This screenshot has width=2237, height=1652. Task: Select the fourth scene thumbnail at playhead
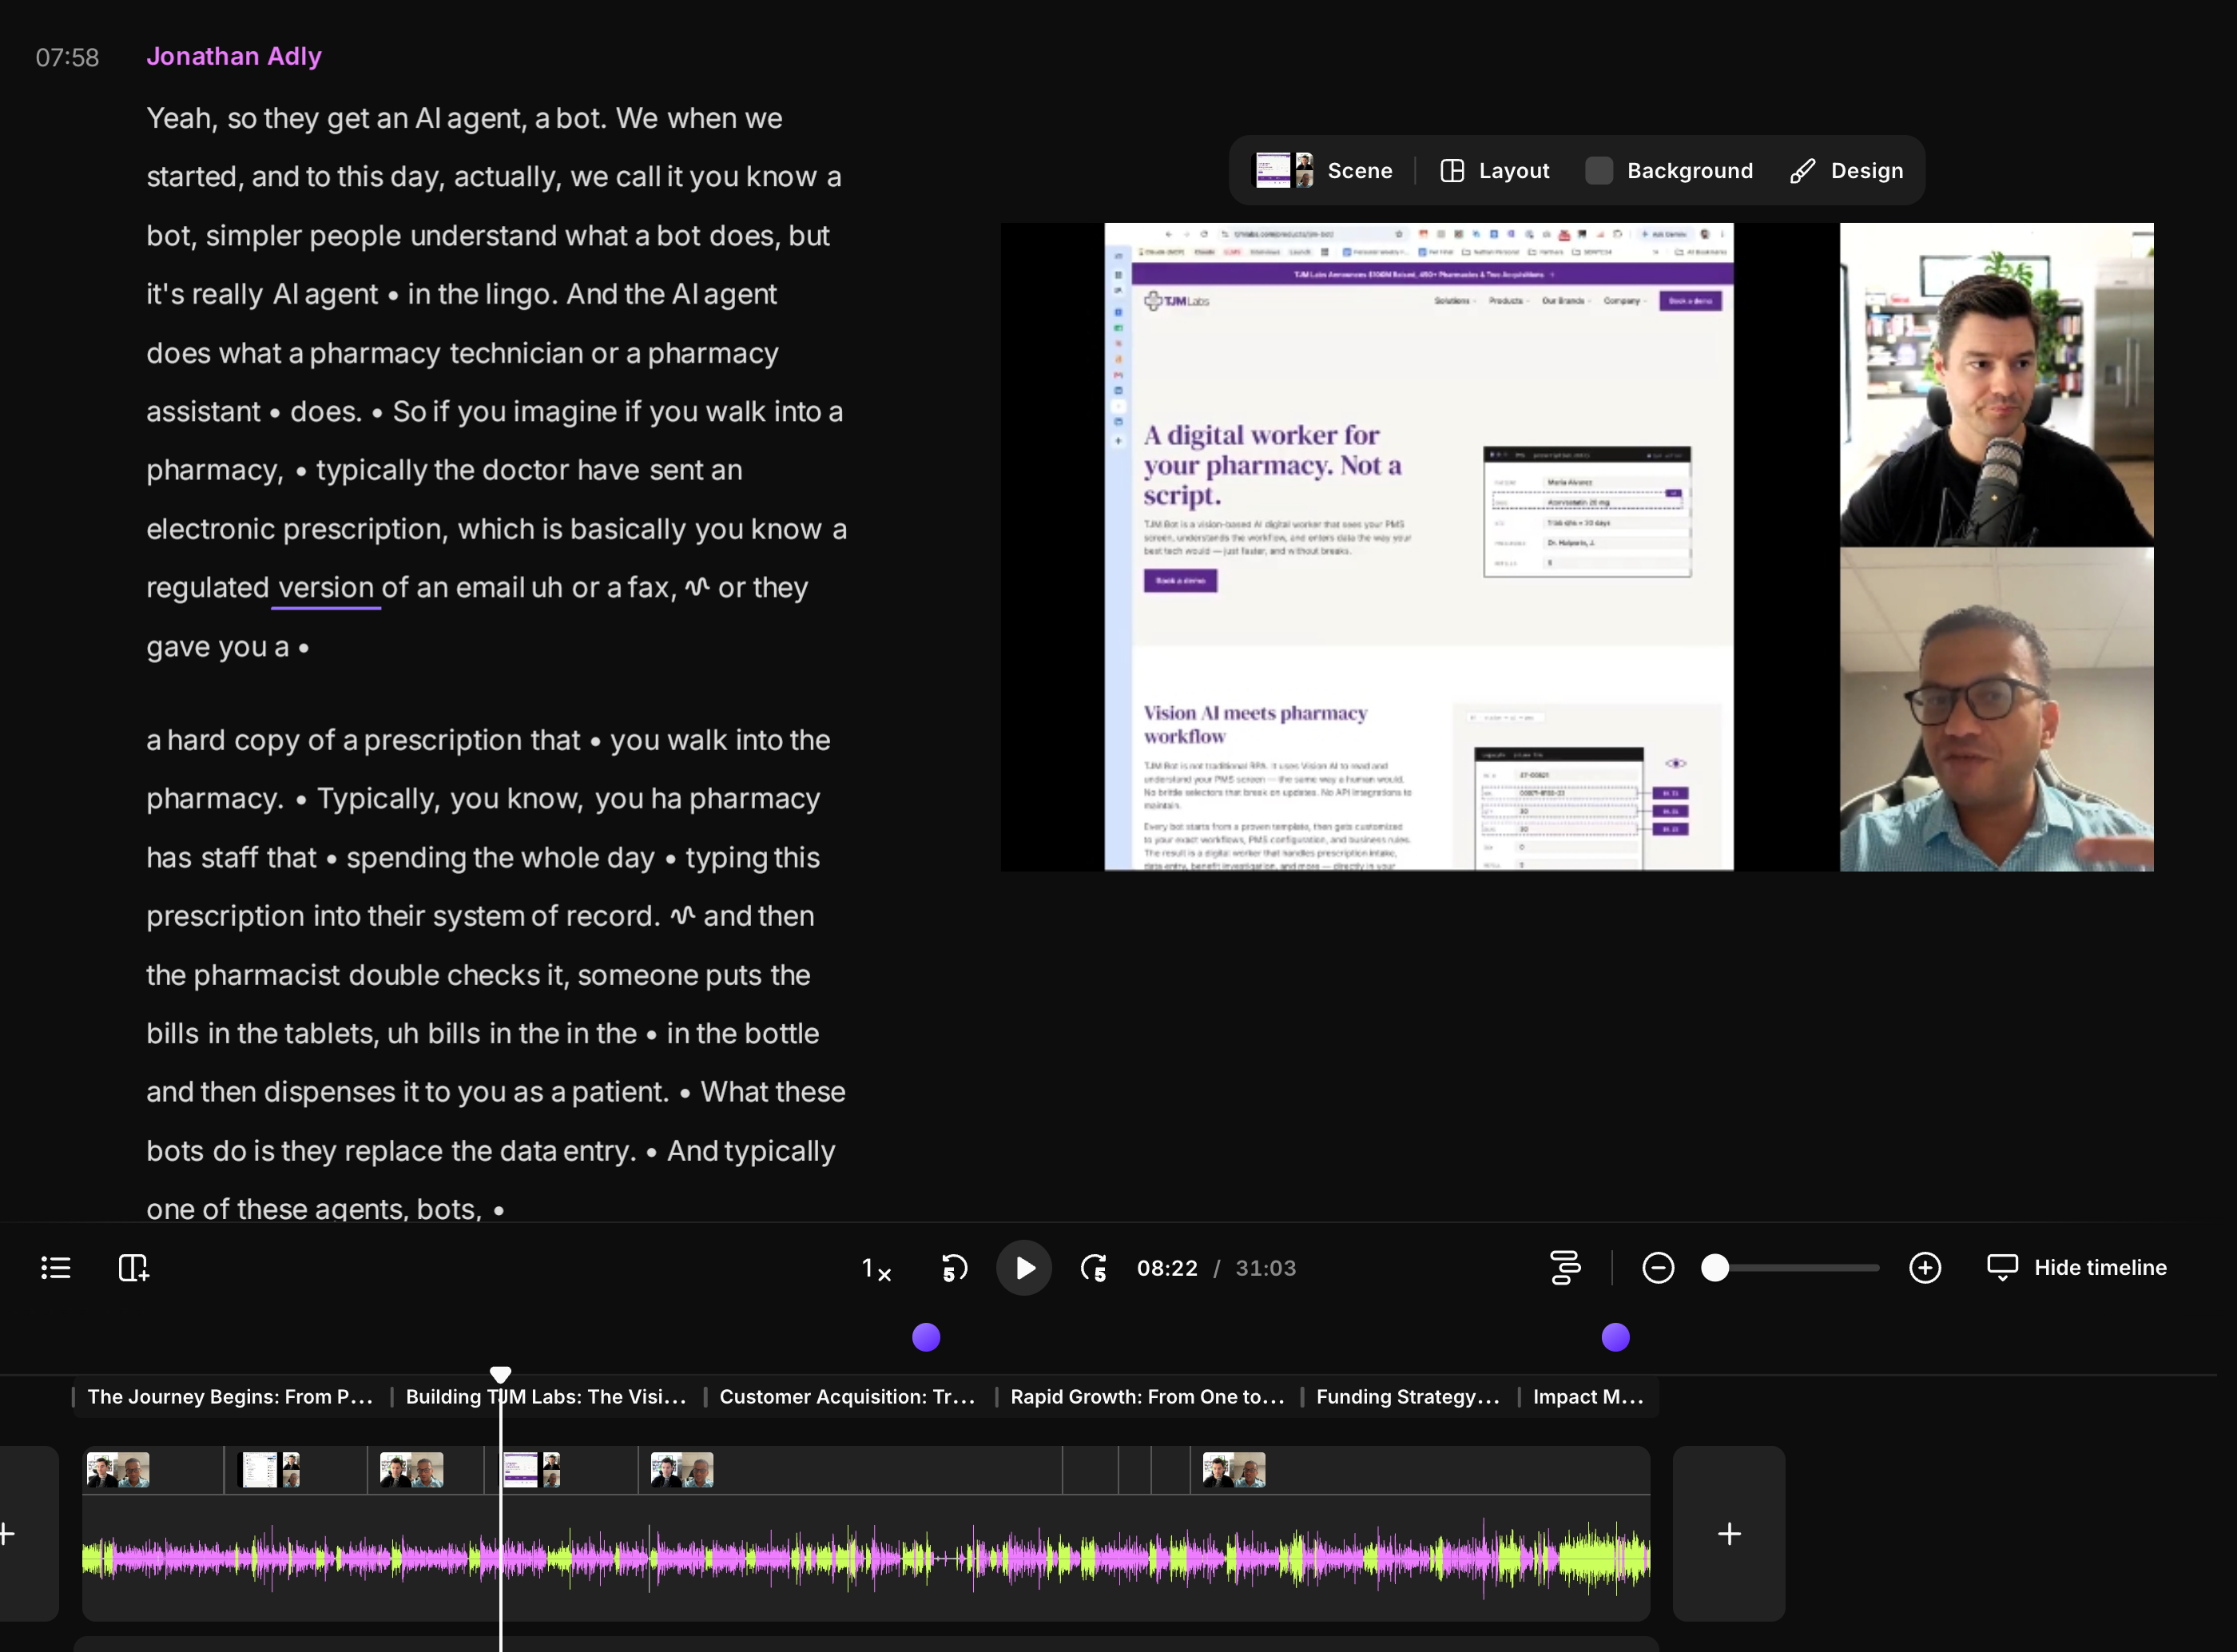pyautogui.click(x=531, y=1470)
